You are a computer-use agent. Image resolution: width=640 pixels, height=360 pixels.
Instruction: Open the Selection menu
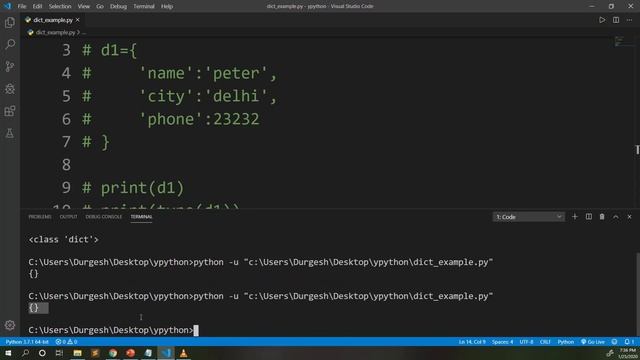click(60, 6)
